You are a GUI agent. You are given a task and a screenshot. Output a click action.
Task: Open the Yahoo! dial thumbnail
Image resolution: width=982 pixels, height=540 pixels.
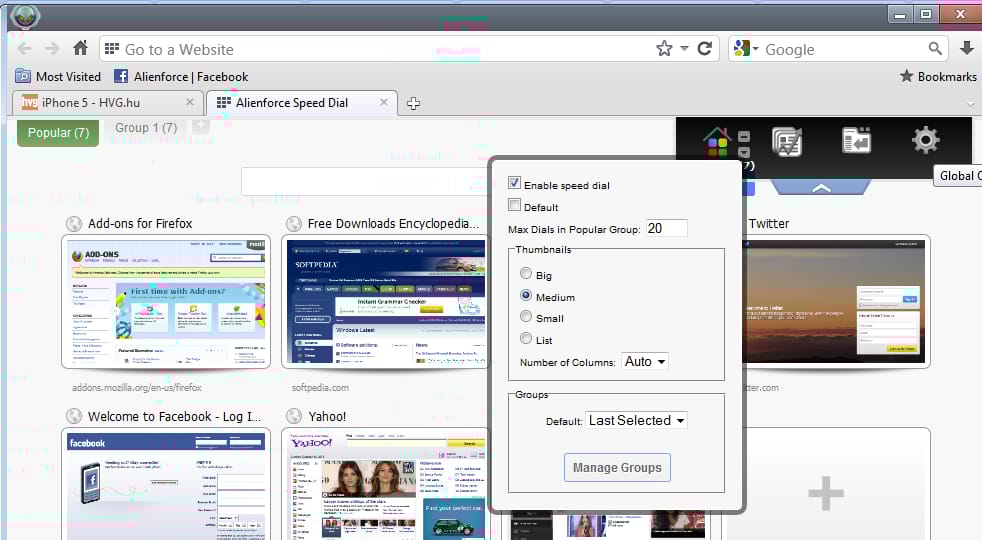point(385,484)
